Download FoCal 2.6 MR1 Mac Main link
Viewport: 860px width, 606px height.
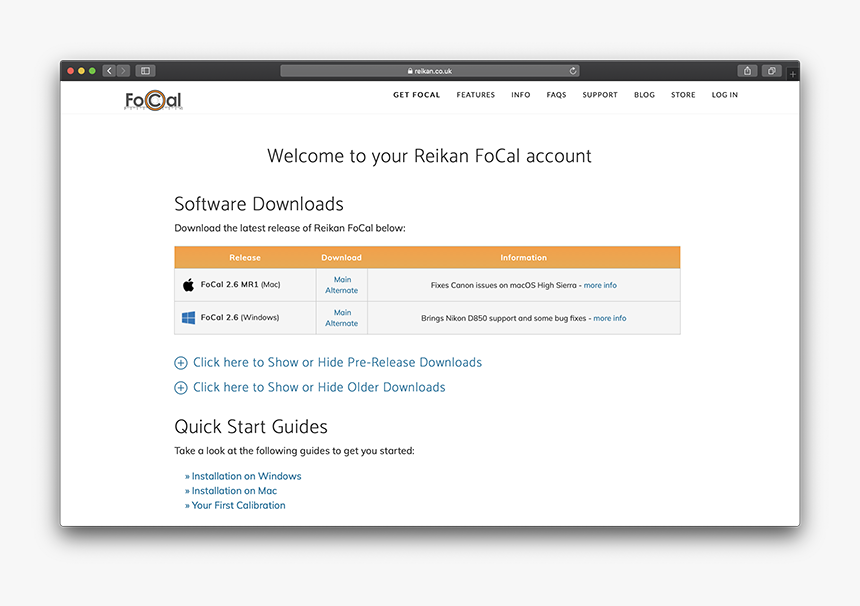click(342, 280)
